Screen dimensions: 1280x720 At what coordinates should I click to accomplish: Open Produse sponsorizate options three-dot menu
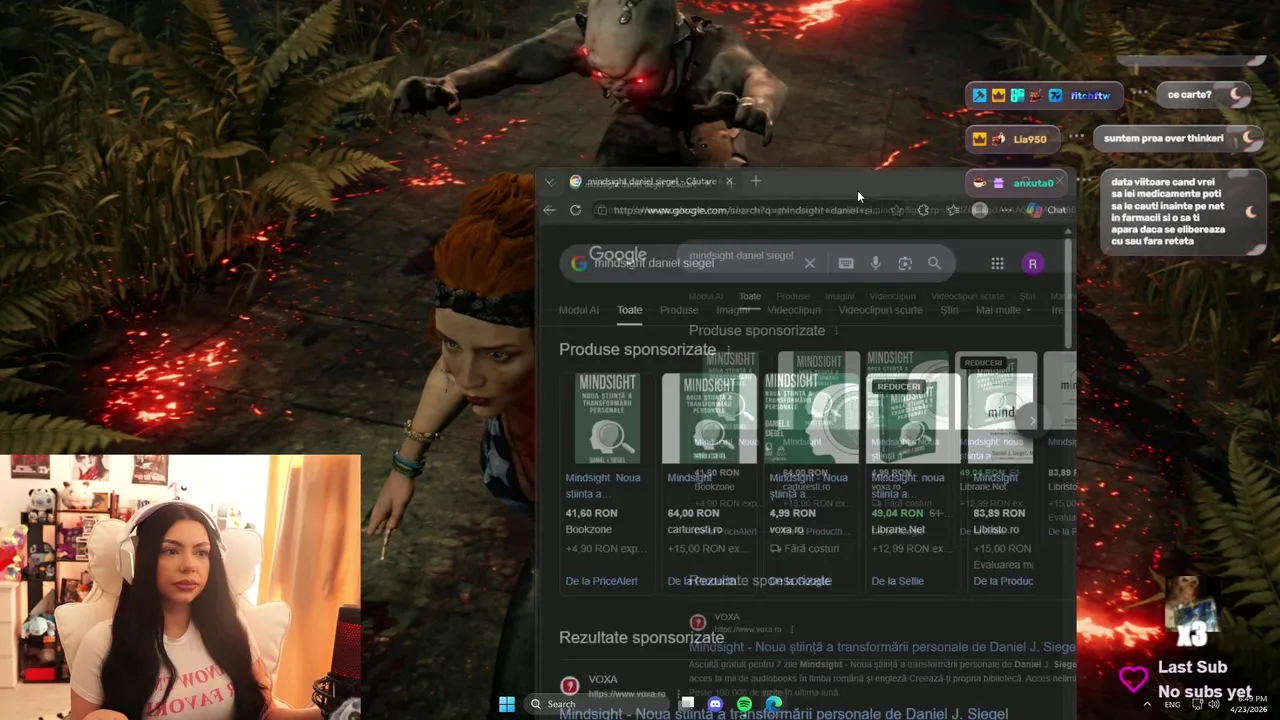[x=729, y=350]
